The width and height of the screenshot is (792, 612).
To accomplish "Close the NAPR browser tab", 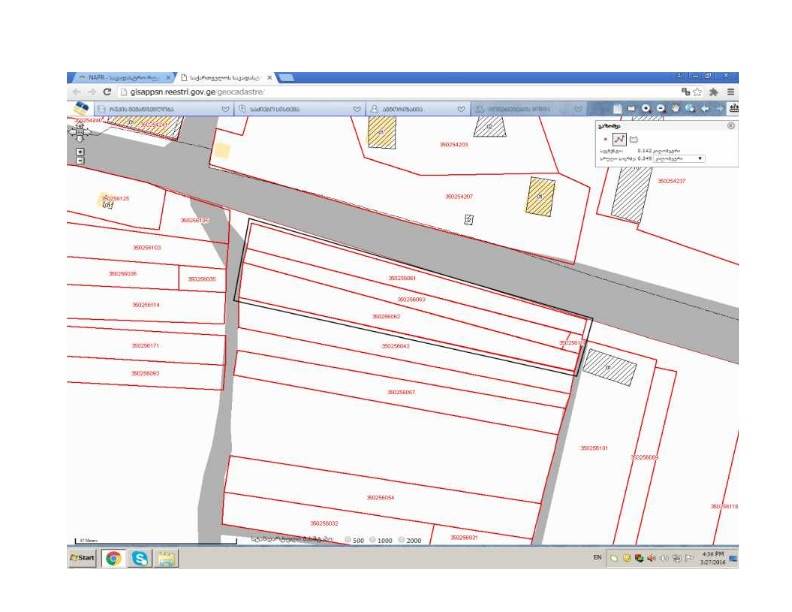I will [x=168, y=78].
